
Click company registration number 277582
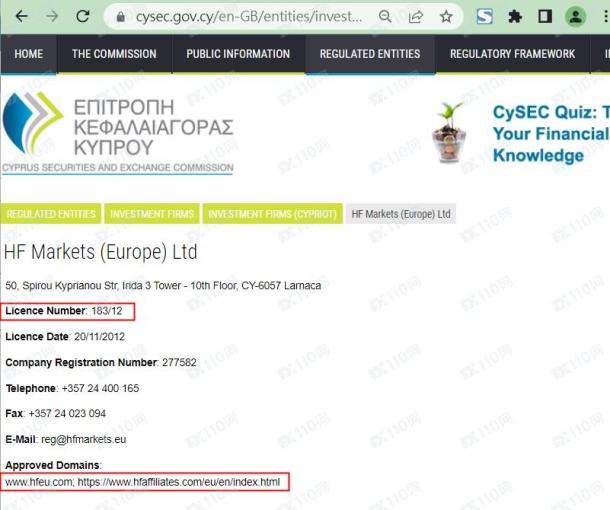(179, 363)
